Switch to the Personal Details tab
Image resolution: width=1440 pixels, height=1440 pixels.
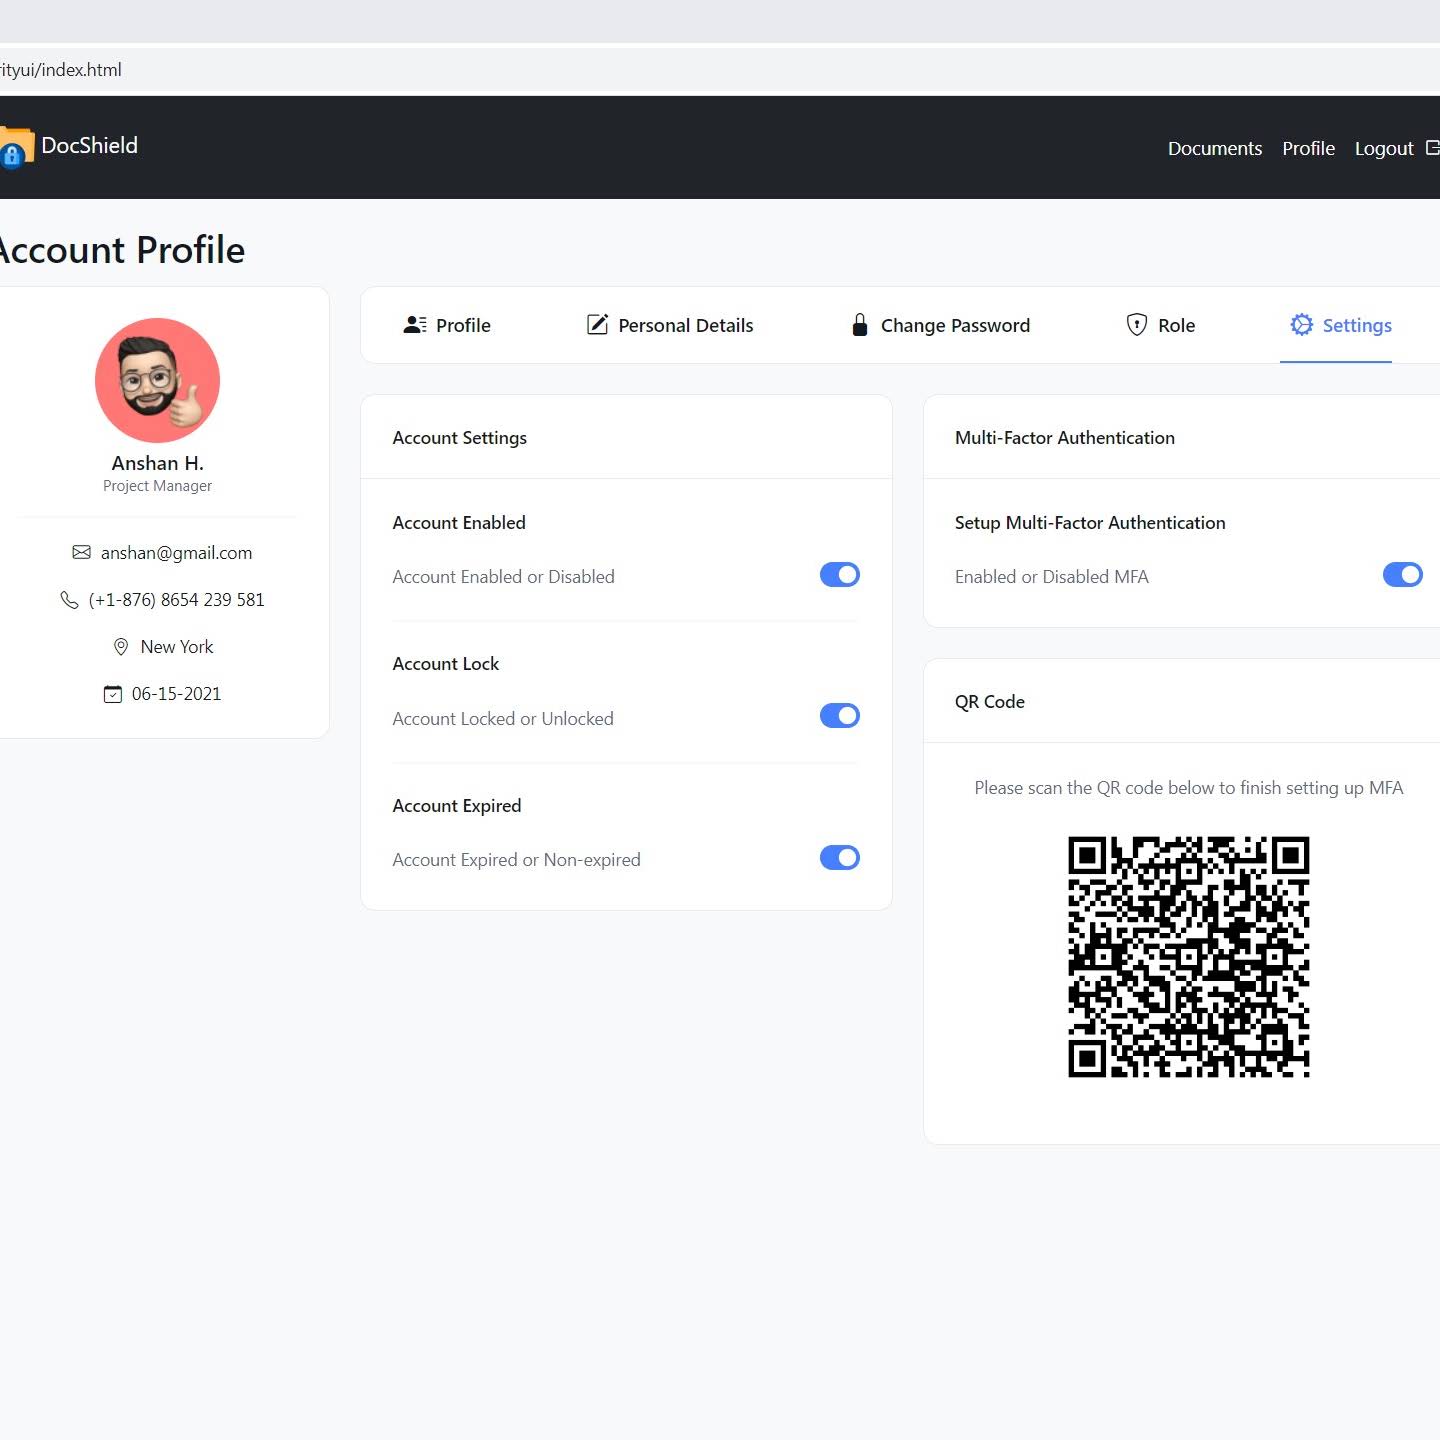670,325
